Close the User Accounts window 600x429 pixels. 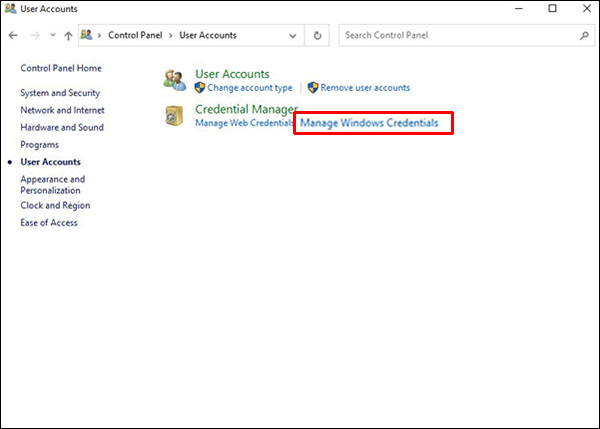[x=587, y=8]
